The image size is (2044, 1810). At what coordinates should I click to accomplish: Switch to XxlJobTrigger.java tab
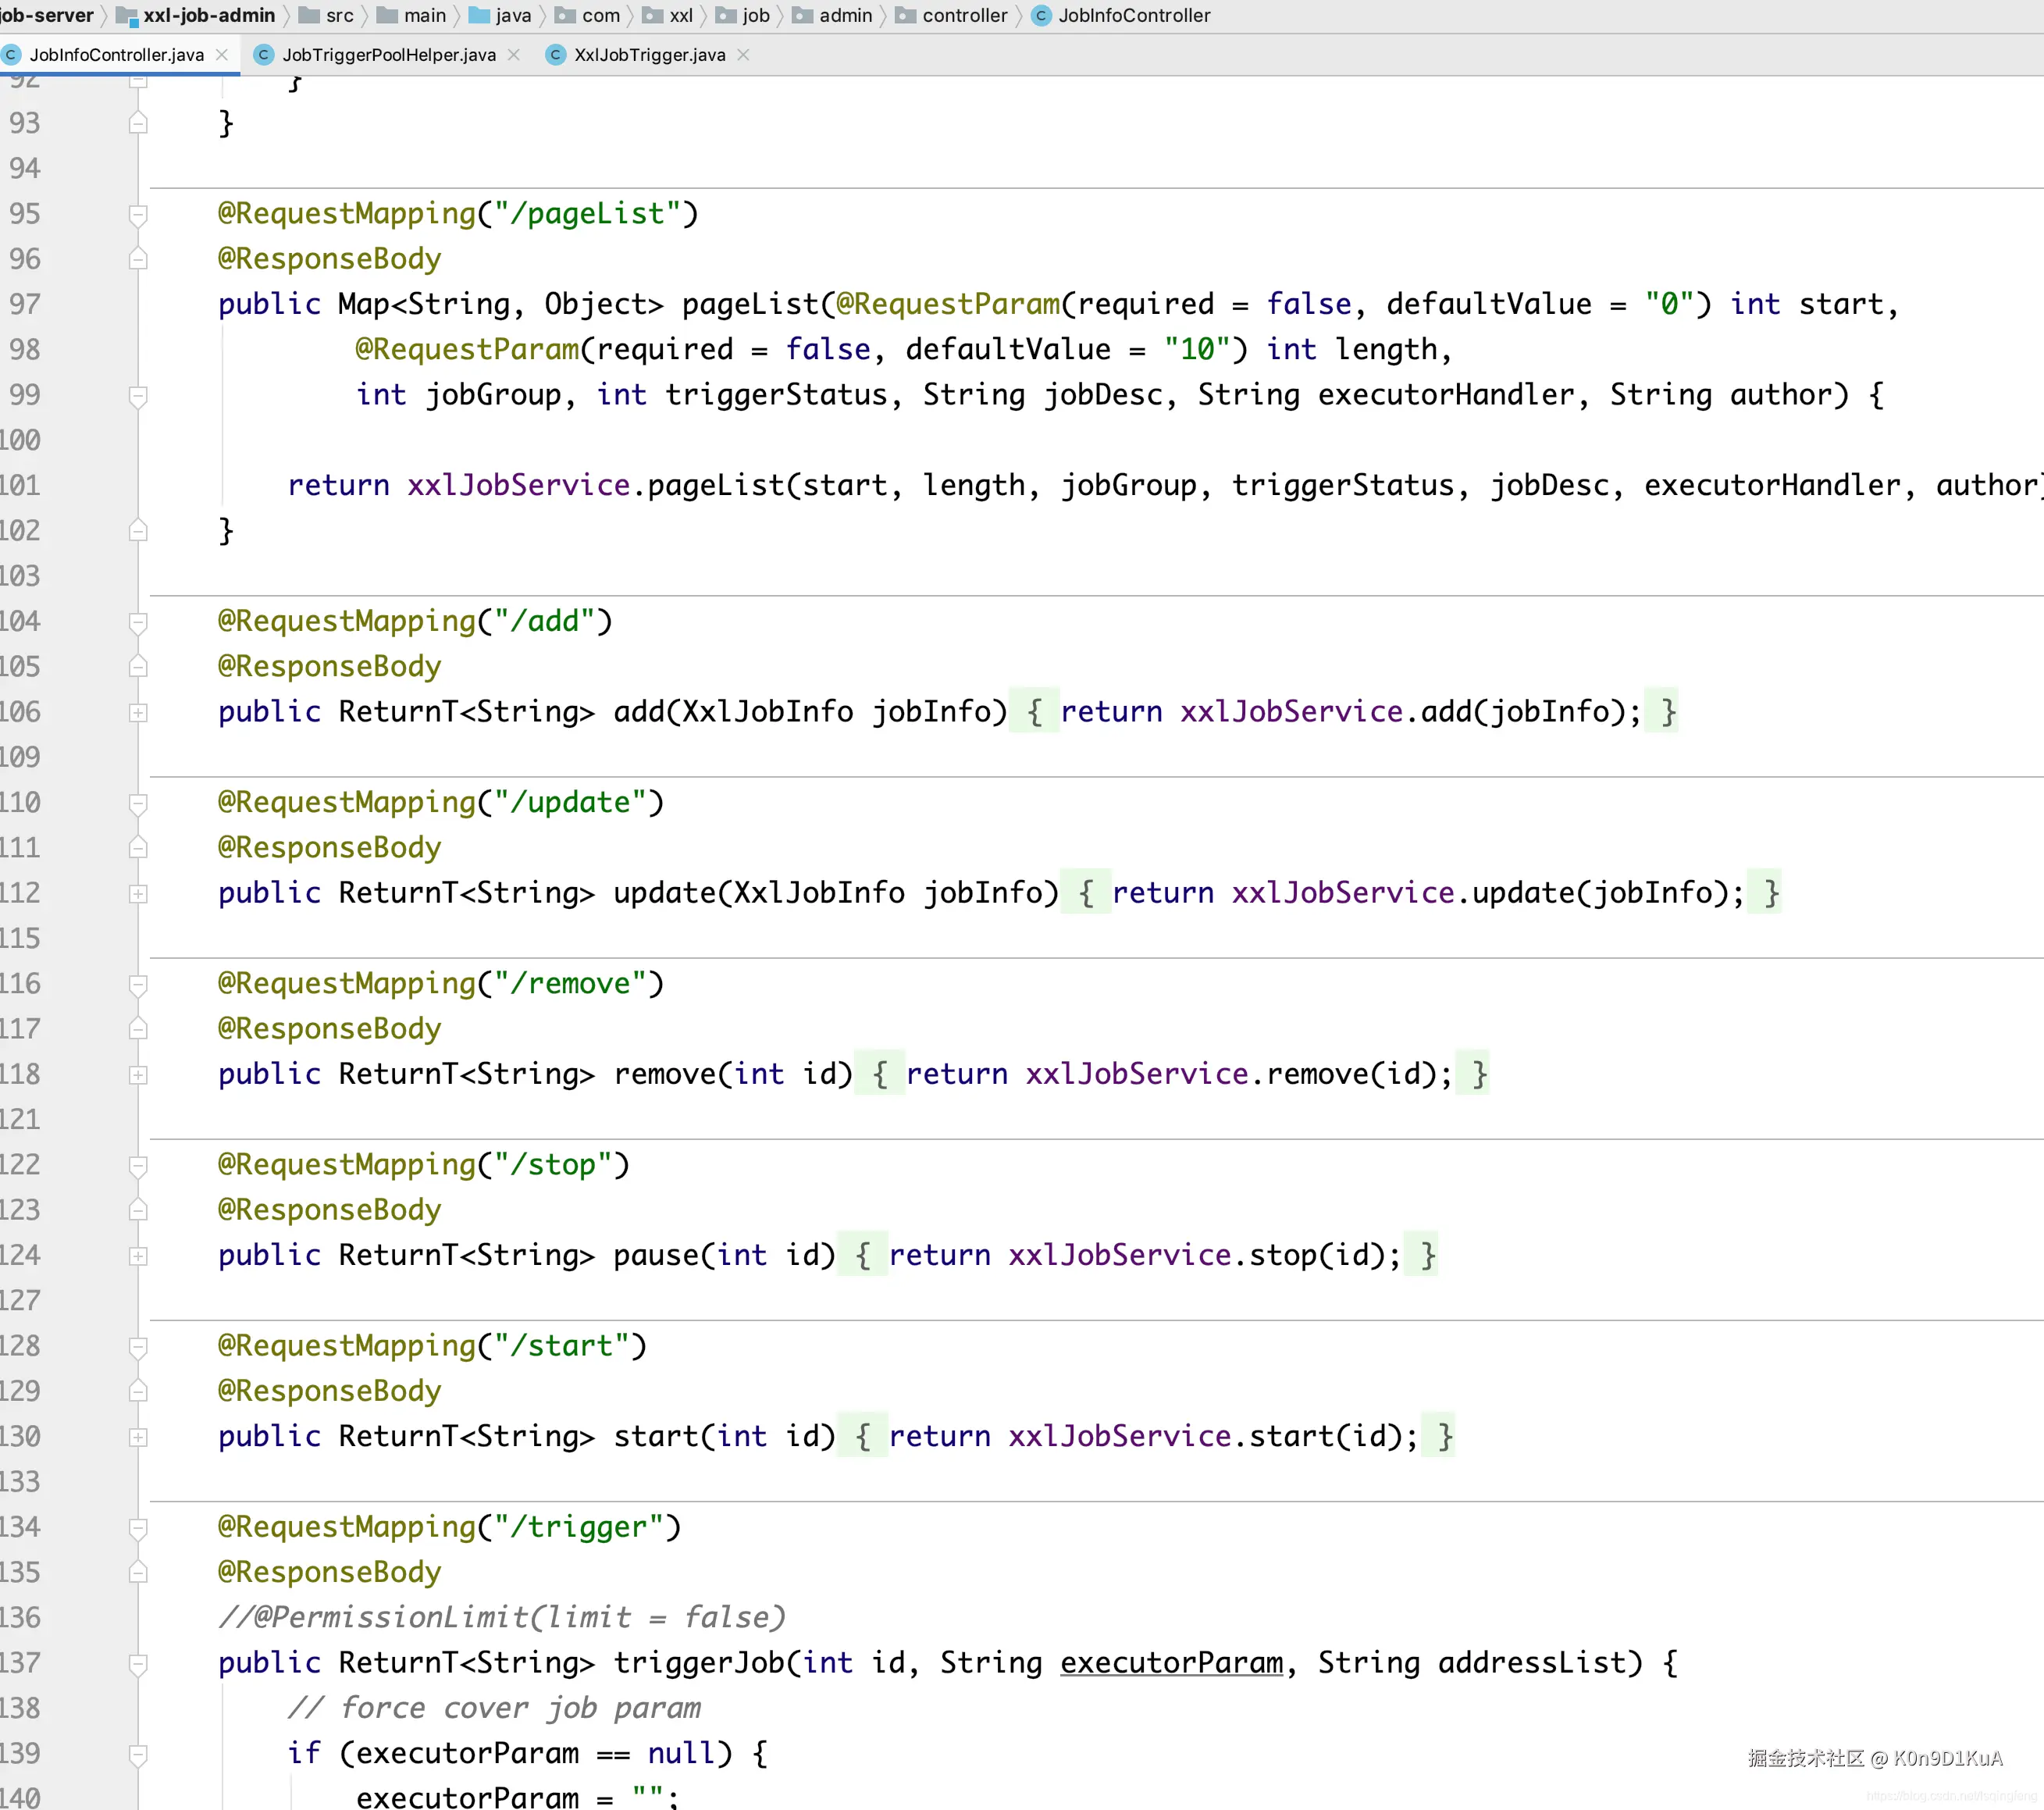(649, 55)
